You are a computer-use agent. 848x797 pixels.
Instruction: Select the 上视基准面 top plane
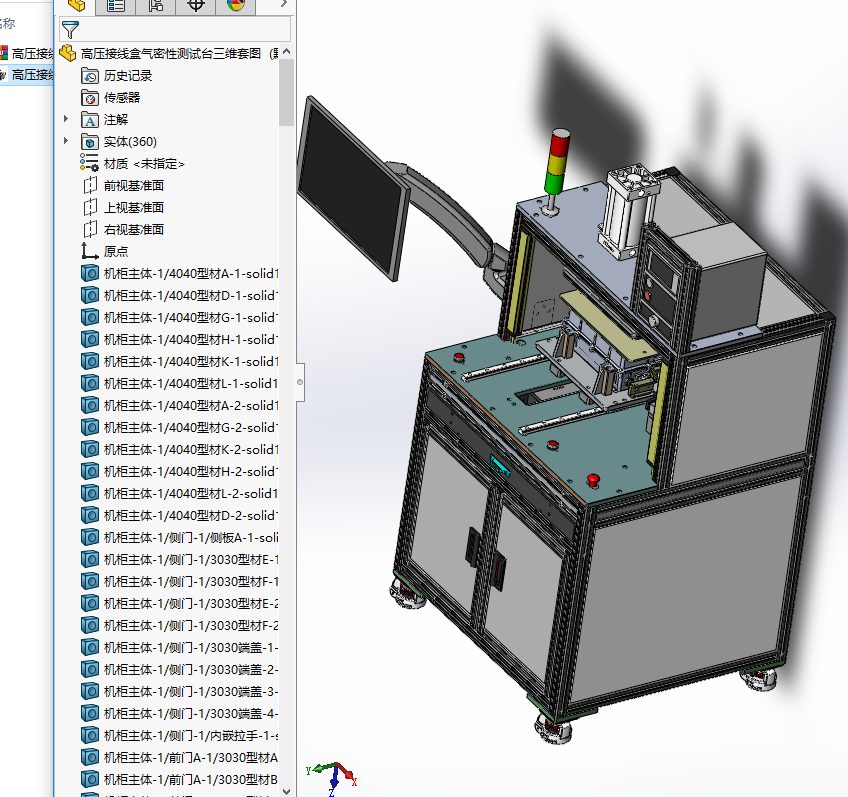122,208
